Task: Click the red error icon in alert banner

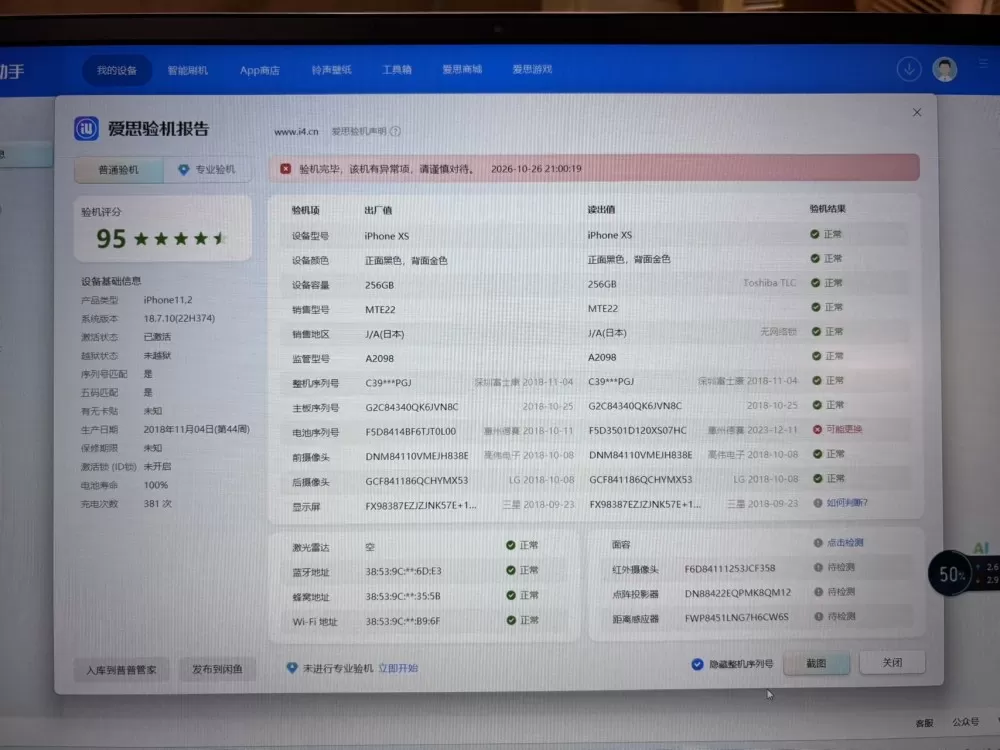Action: tap(286, 168)
